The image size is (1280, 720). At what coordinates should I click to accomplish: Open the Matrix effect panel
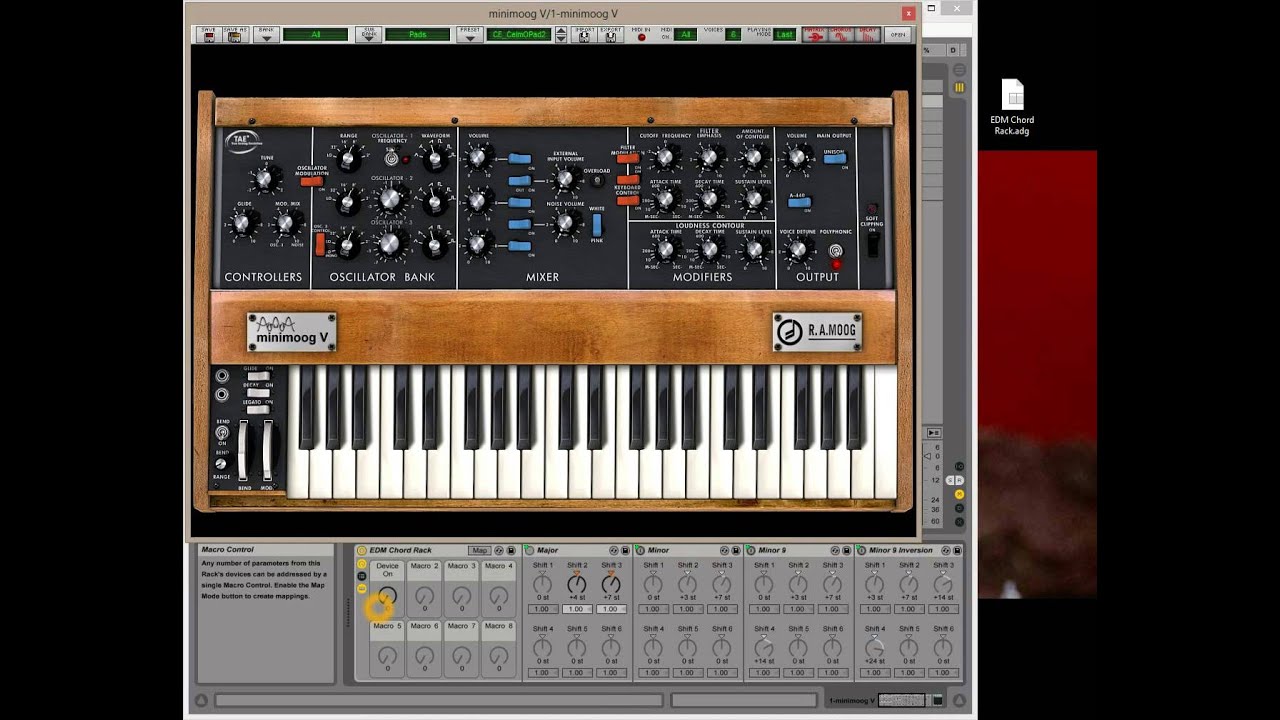point(815,35)
